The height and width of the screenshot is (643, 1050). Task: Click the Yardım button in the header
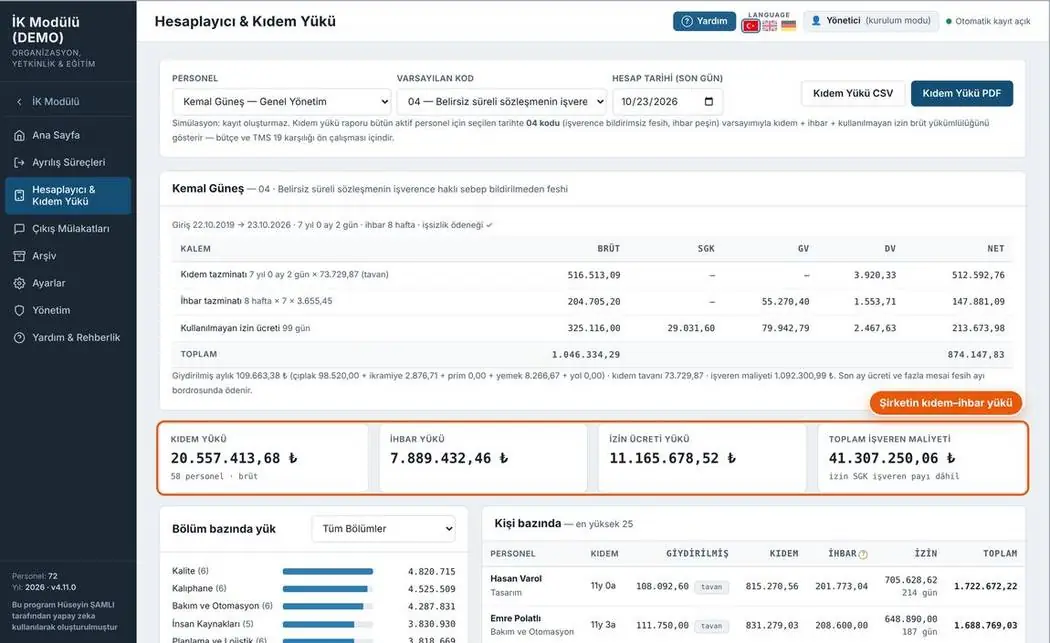tap(704, 21)
